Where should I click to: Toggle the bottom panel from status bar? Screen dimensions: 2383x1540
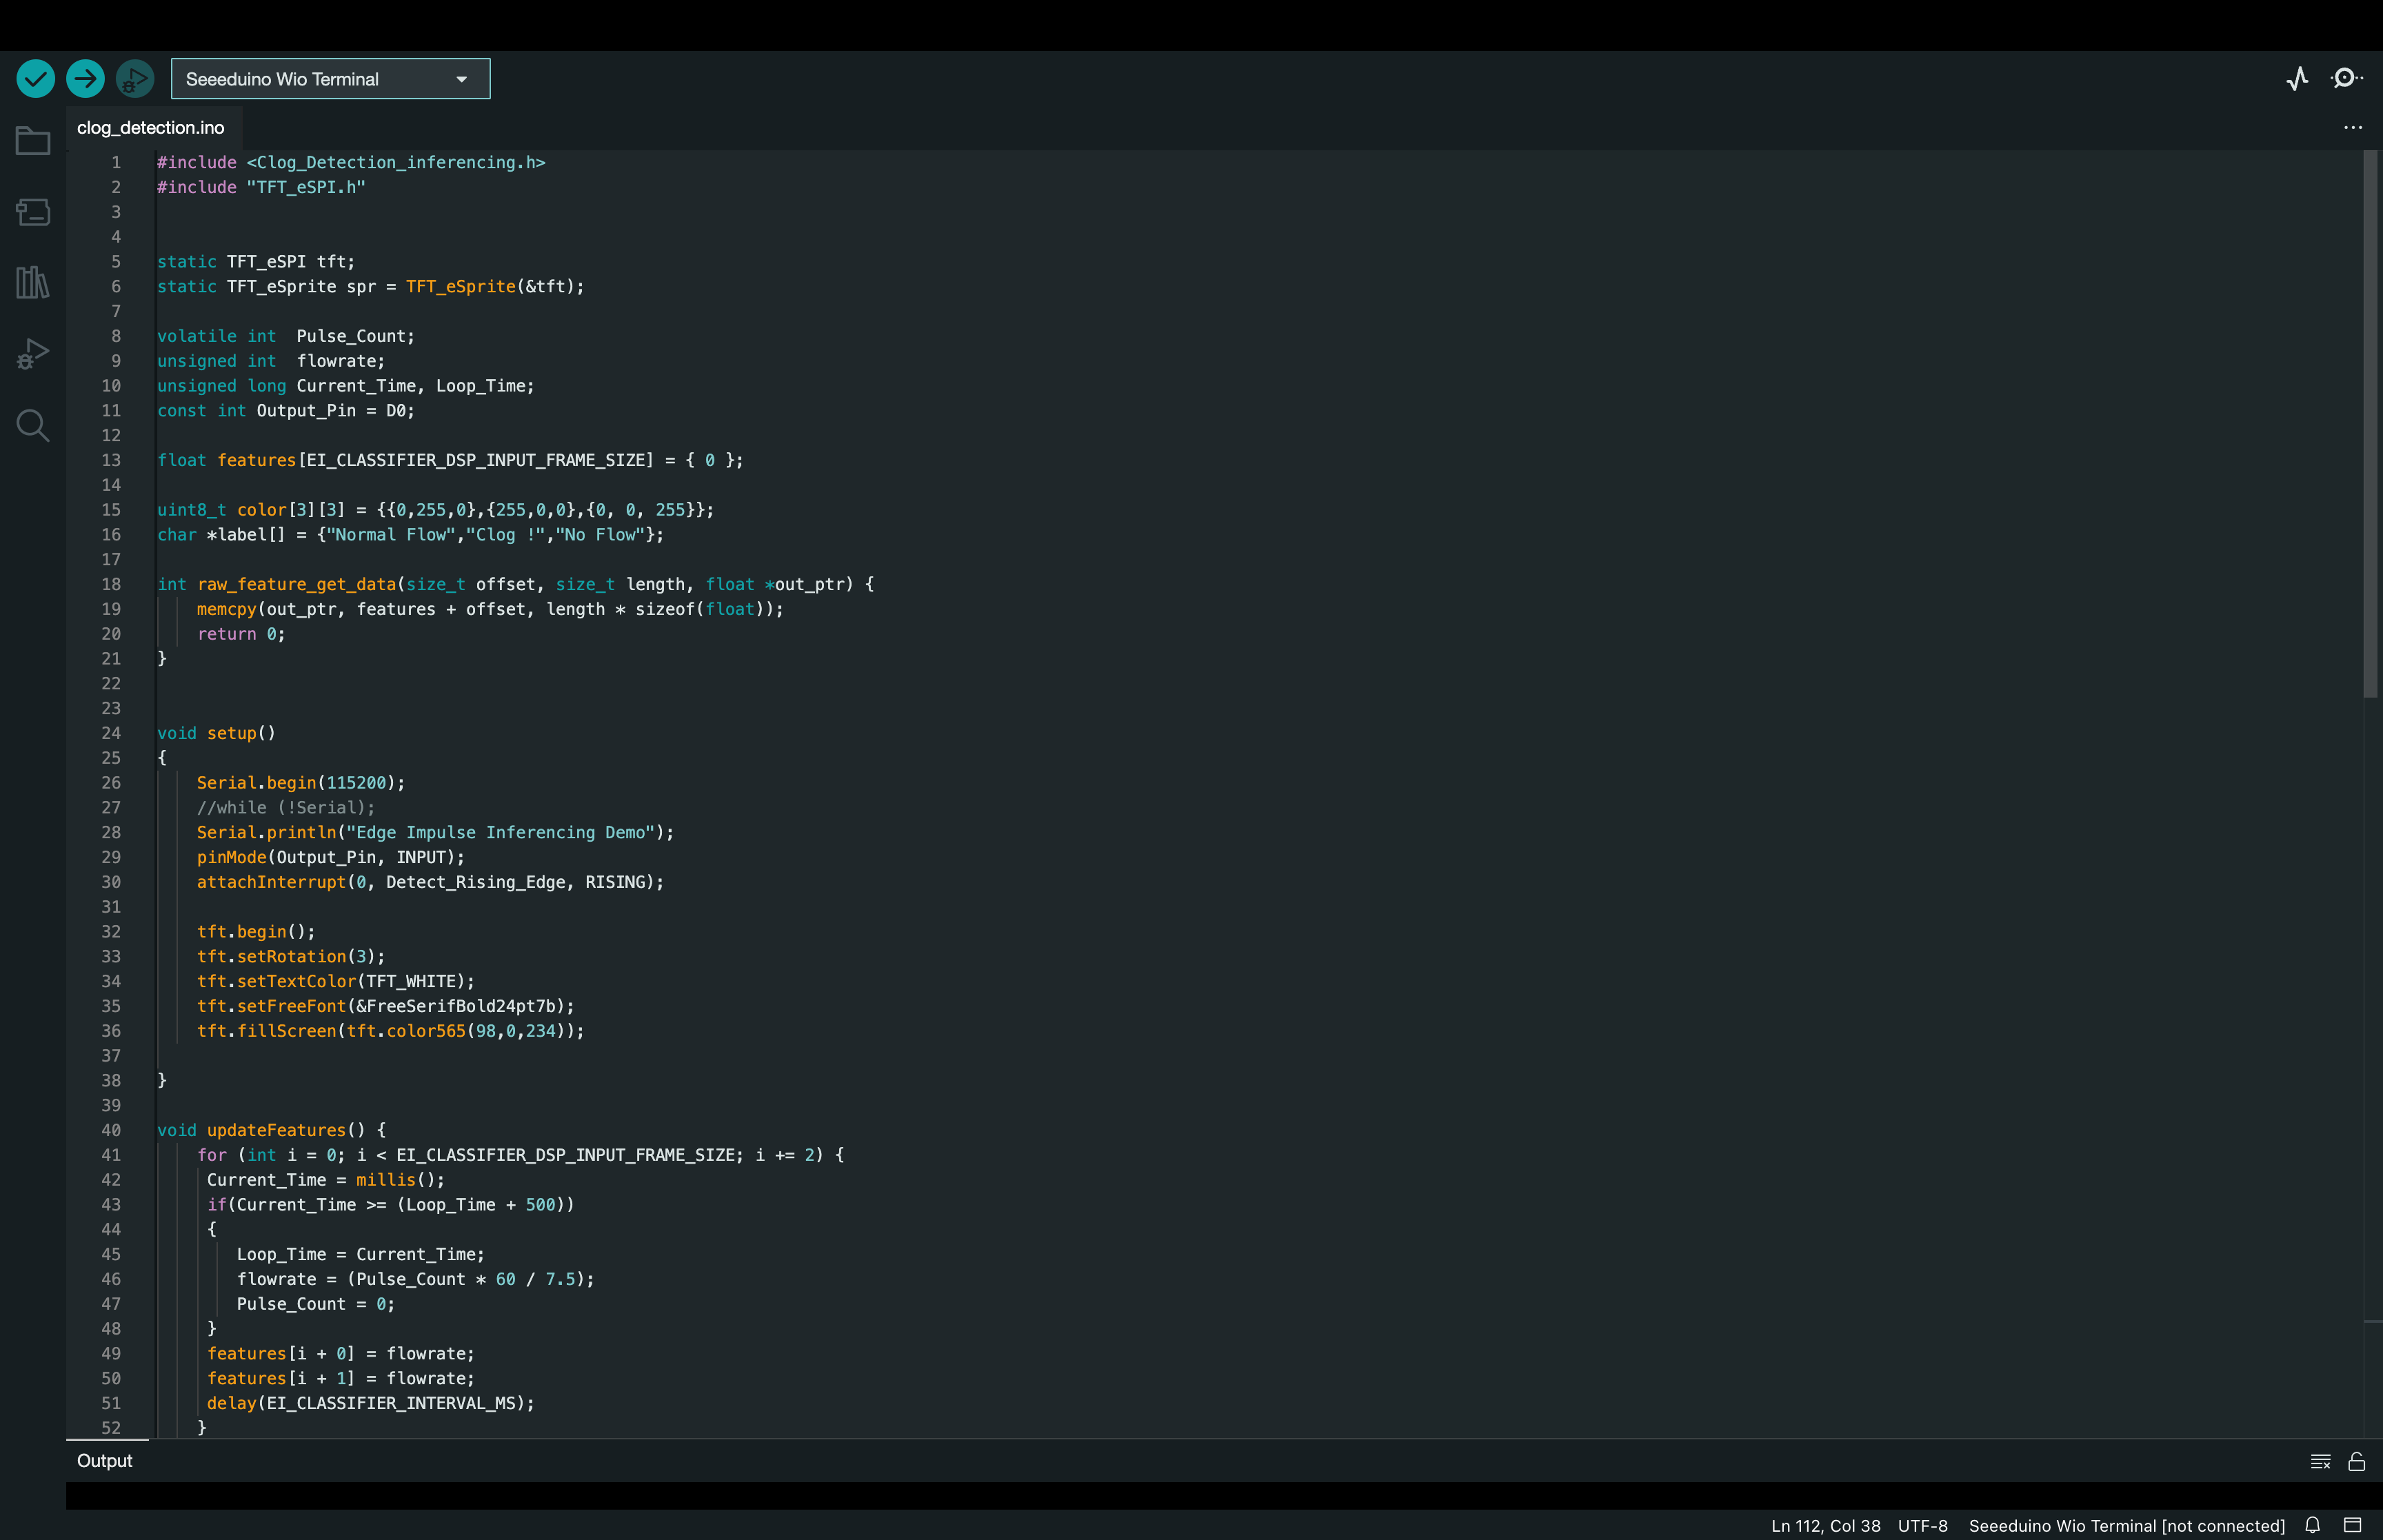tap(2352, 1525)
